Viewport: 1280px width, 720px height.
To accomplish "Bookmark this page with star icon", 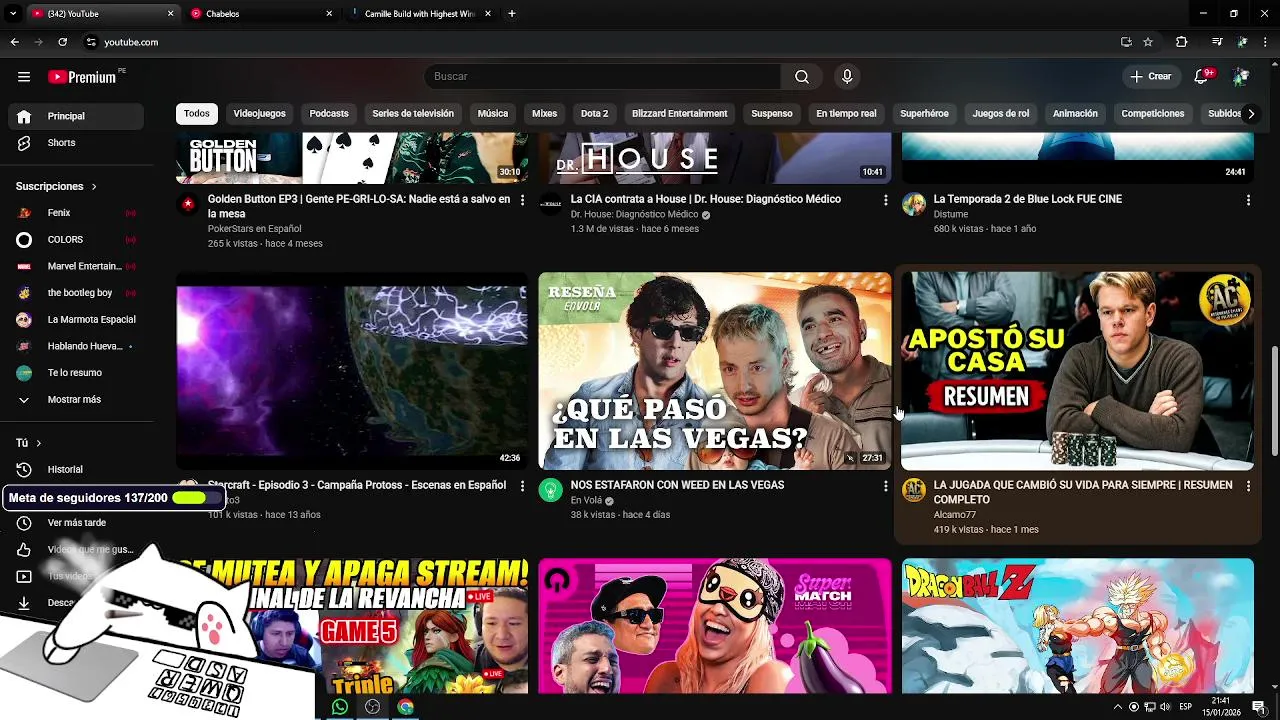I will click(x=1148, y=42).
